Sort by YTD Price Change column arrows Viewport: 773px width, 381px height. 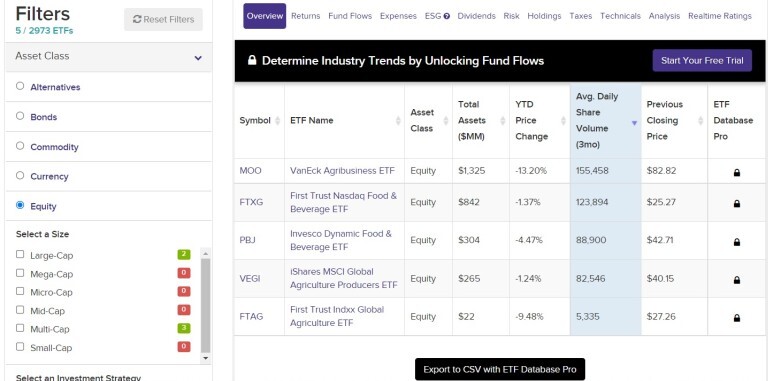click(562, 121)
